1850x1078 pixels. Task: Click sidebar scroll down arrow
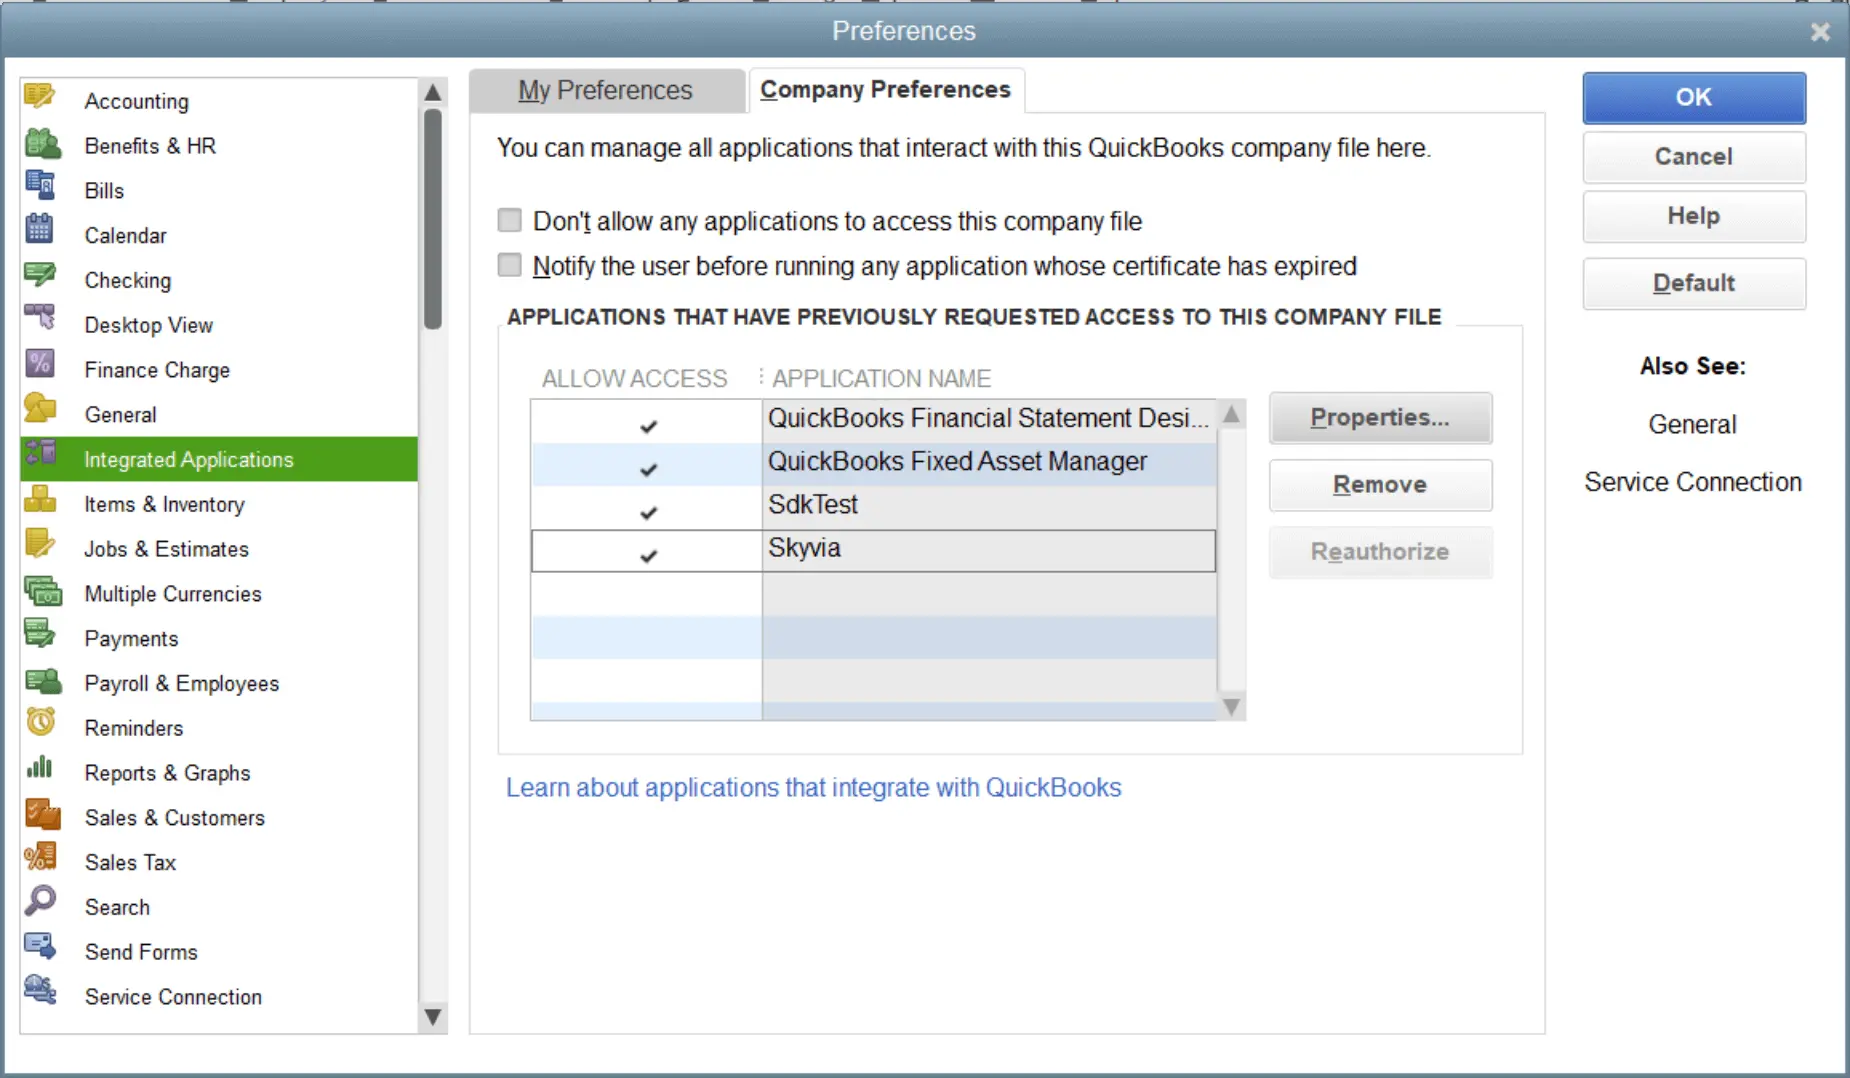tap(433, 1018)
